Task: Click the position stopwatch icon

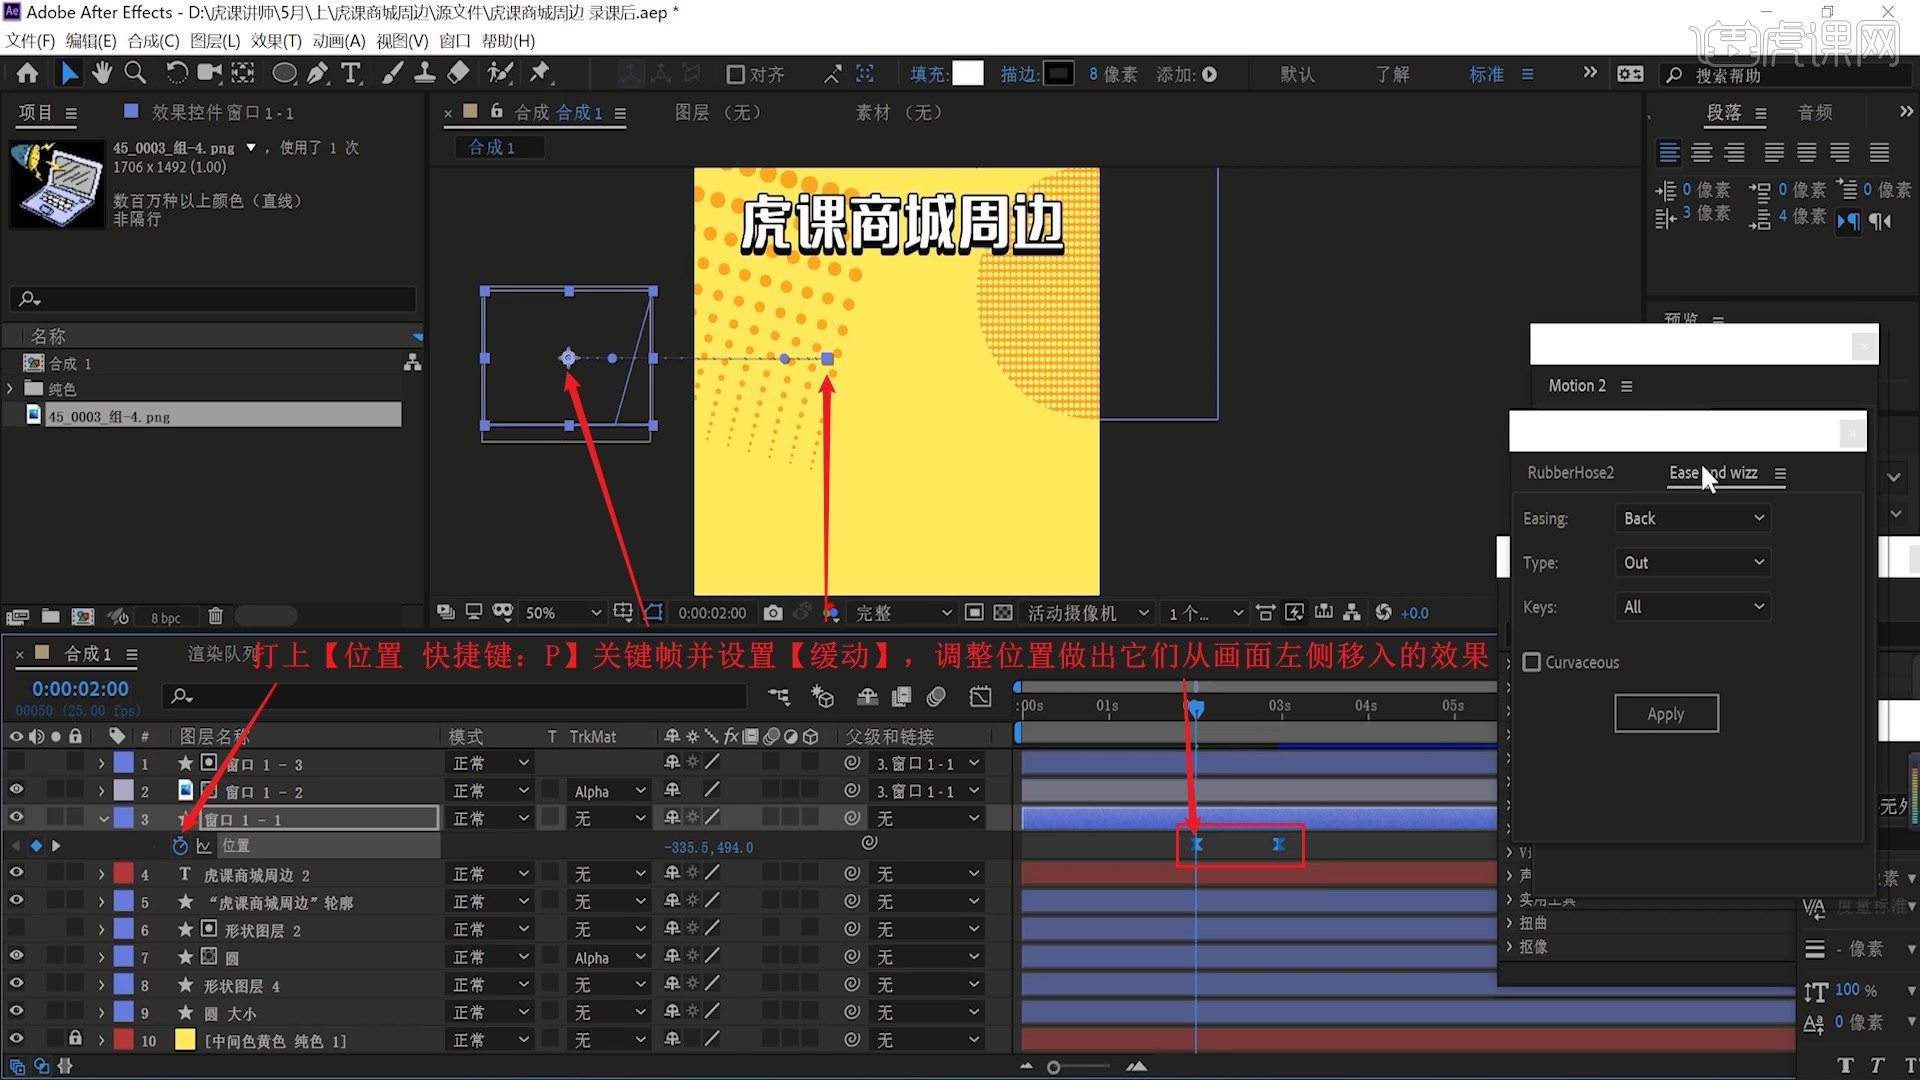Action: (x=180, y=846)
